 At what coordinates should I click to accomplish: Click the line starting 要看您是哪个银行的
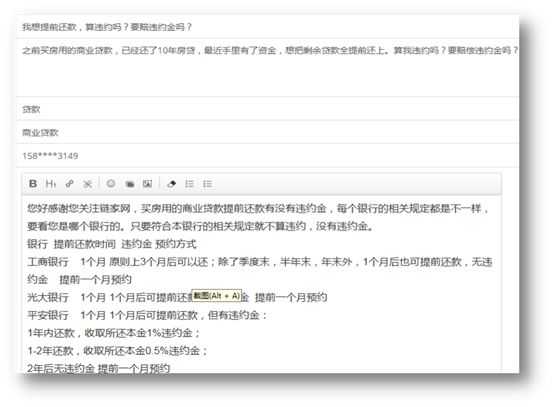200,226
